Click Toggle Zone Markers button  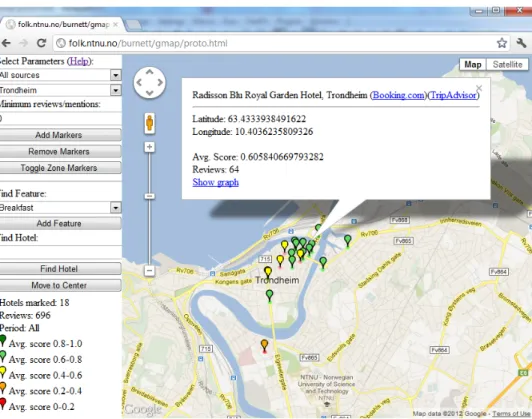pos(60,168)
